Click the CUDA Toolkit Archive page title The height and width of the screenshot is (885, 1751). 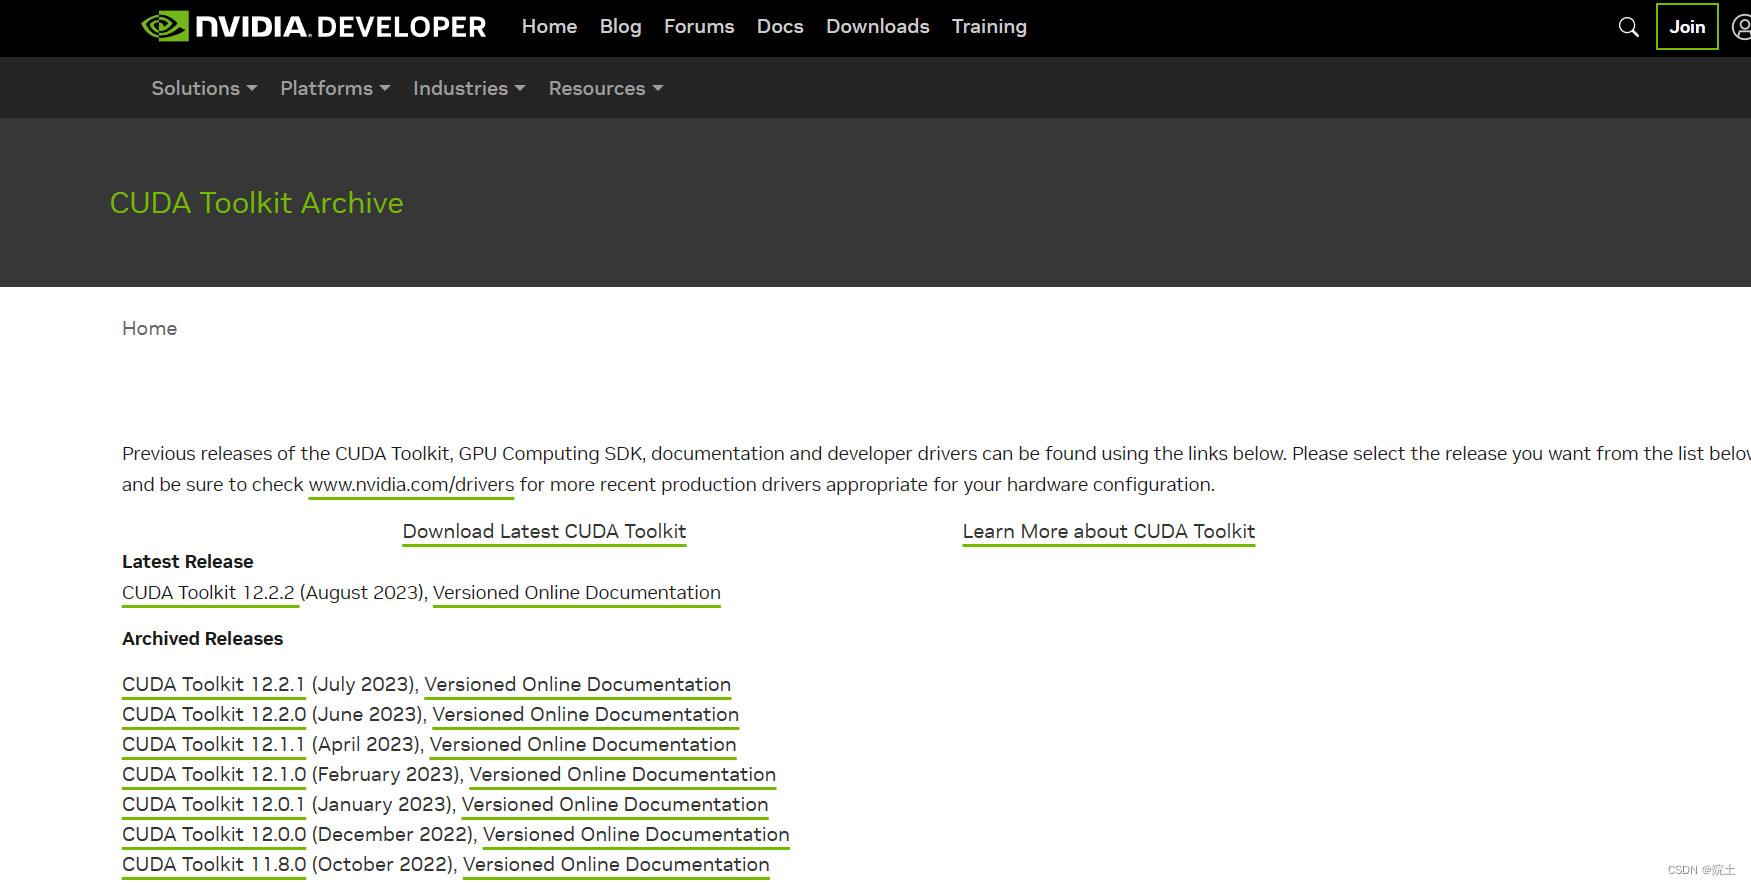[x=256, y=203]
